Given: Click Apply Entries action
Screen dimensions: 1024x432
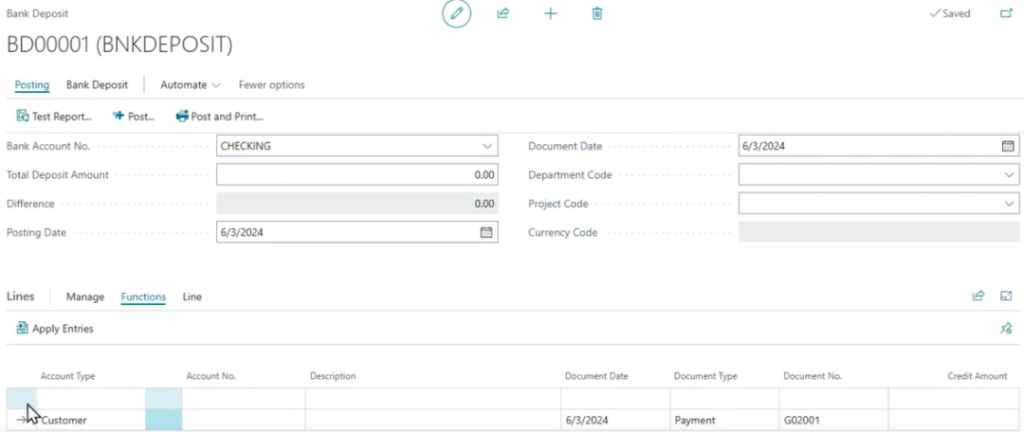Looking at the screenshot, I should [x=55, y=328].
